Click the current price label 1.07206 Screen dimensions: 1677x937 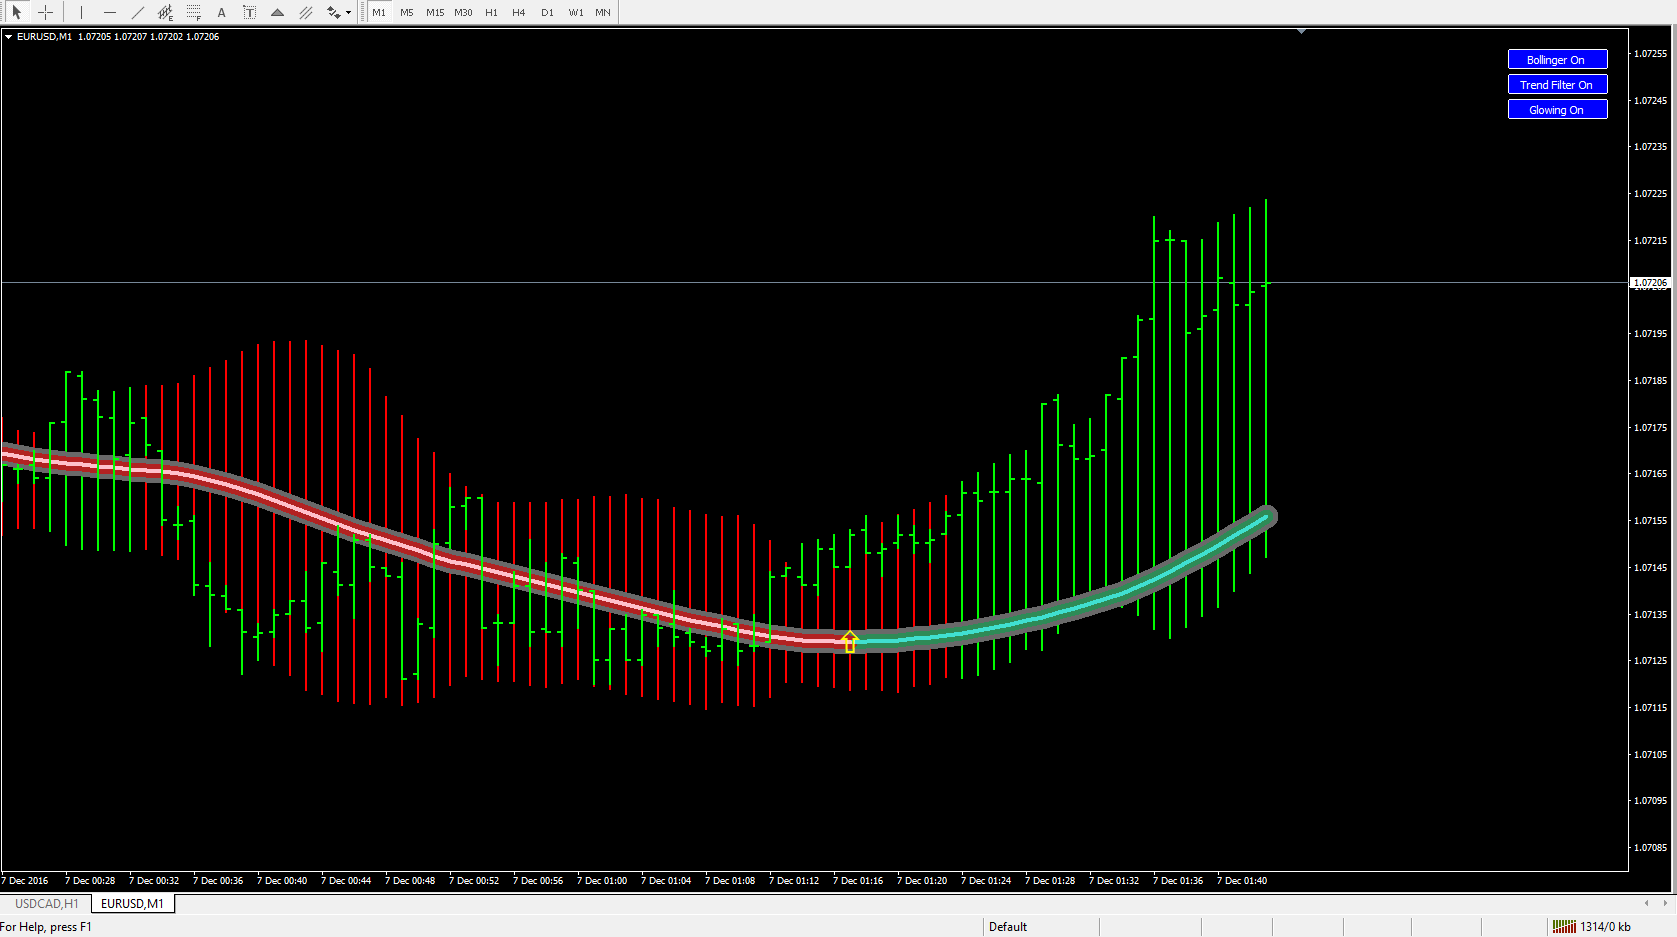pos(1650,283)
